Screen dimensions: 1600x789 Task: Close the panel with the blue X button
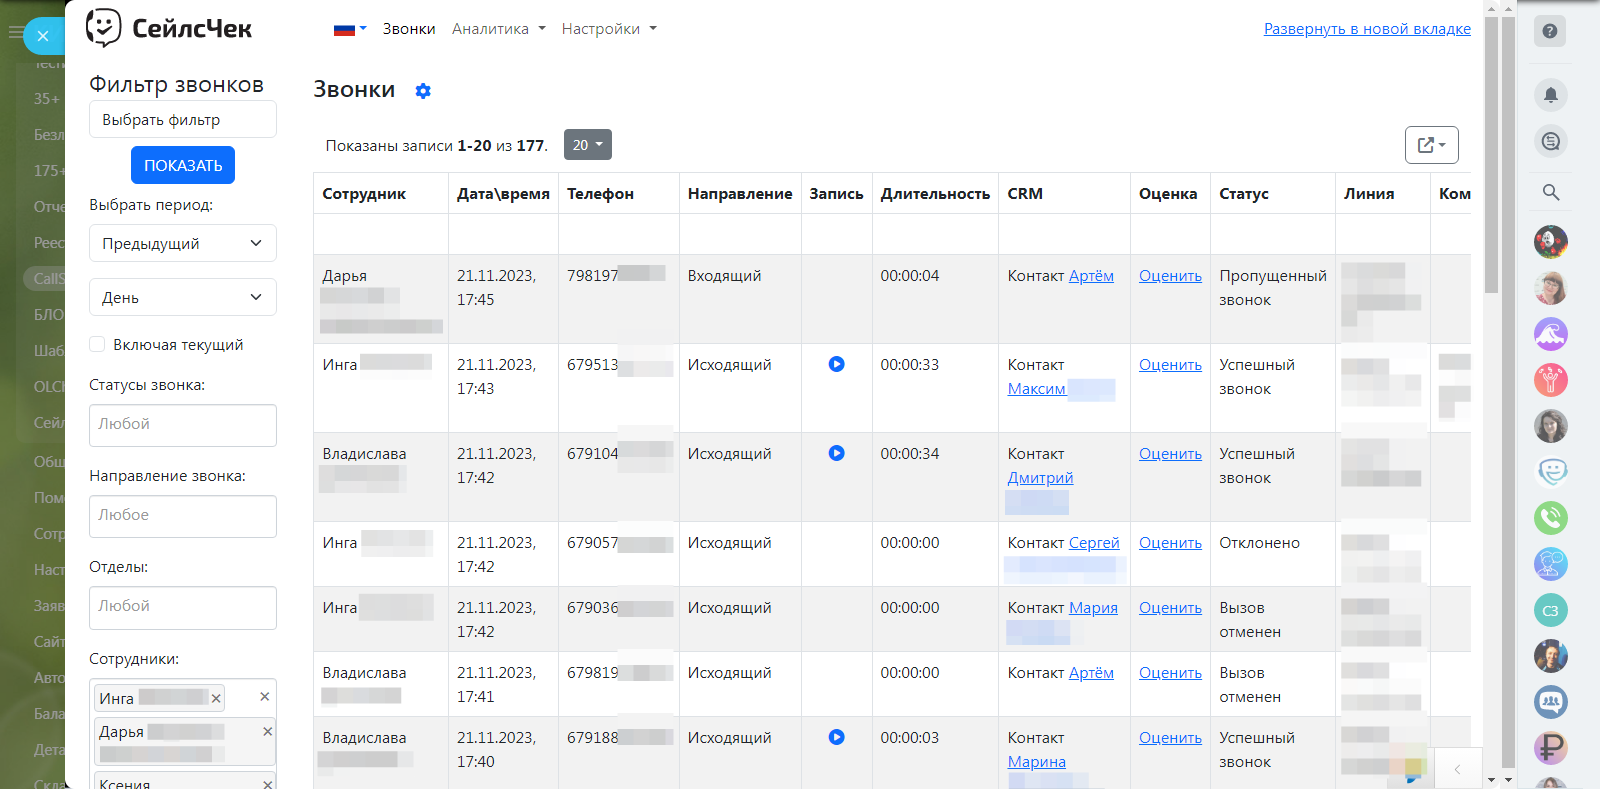tap(43, 36)
